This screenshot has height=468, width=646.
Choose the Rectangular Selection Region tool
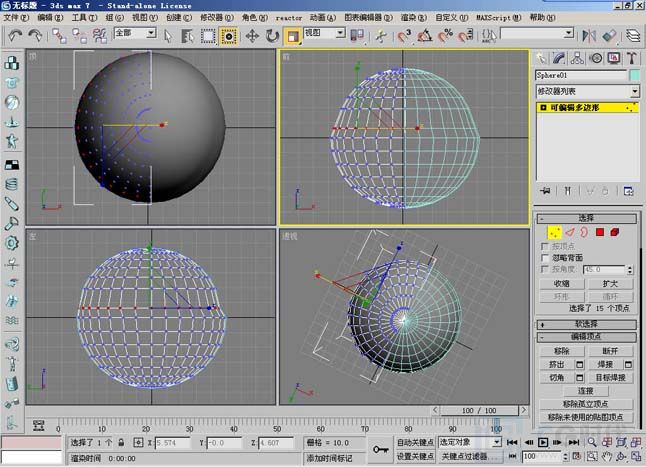(x=208, y=36)
